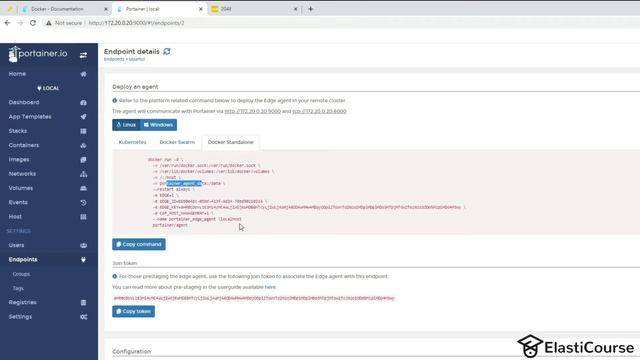Screen dimensions: 640x360
Task: Toggle the sidebar collapse icon
Action: 83,55
